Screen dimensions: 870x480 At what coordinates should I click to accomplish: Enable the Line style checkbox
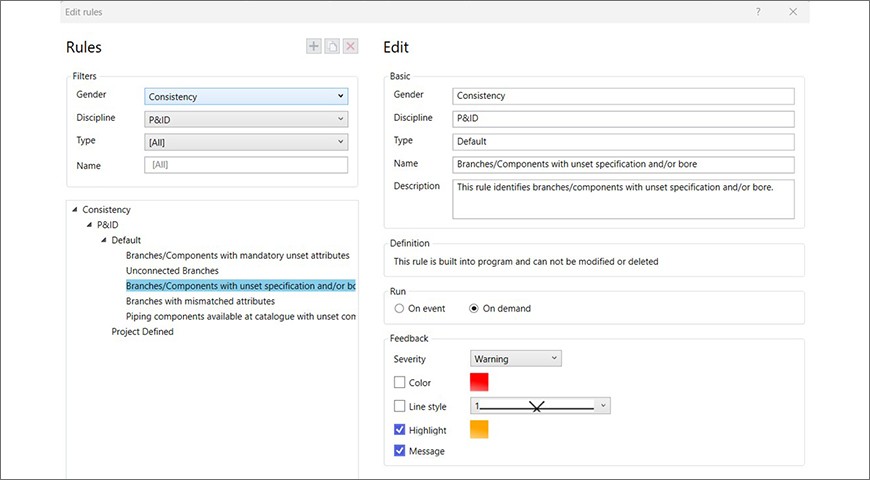click(x=400, y=406)
